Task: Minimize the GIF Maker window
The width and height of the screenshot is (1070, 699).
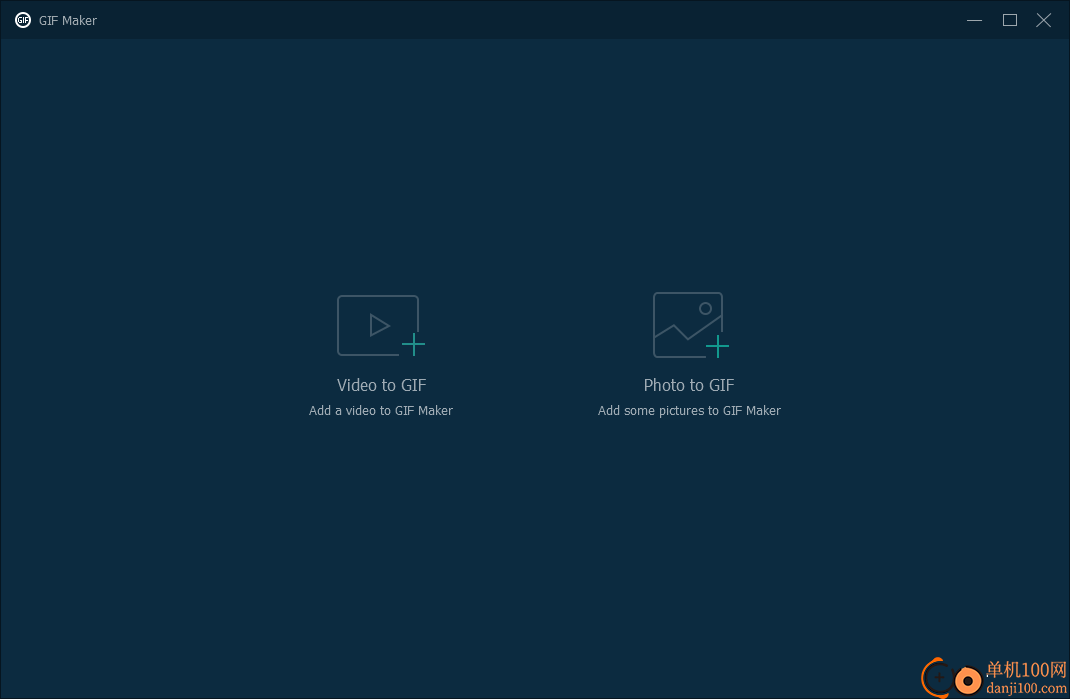Action: [x=974, y=20]
